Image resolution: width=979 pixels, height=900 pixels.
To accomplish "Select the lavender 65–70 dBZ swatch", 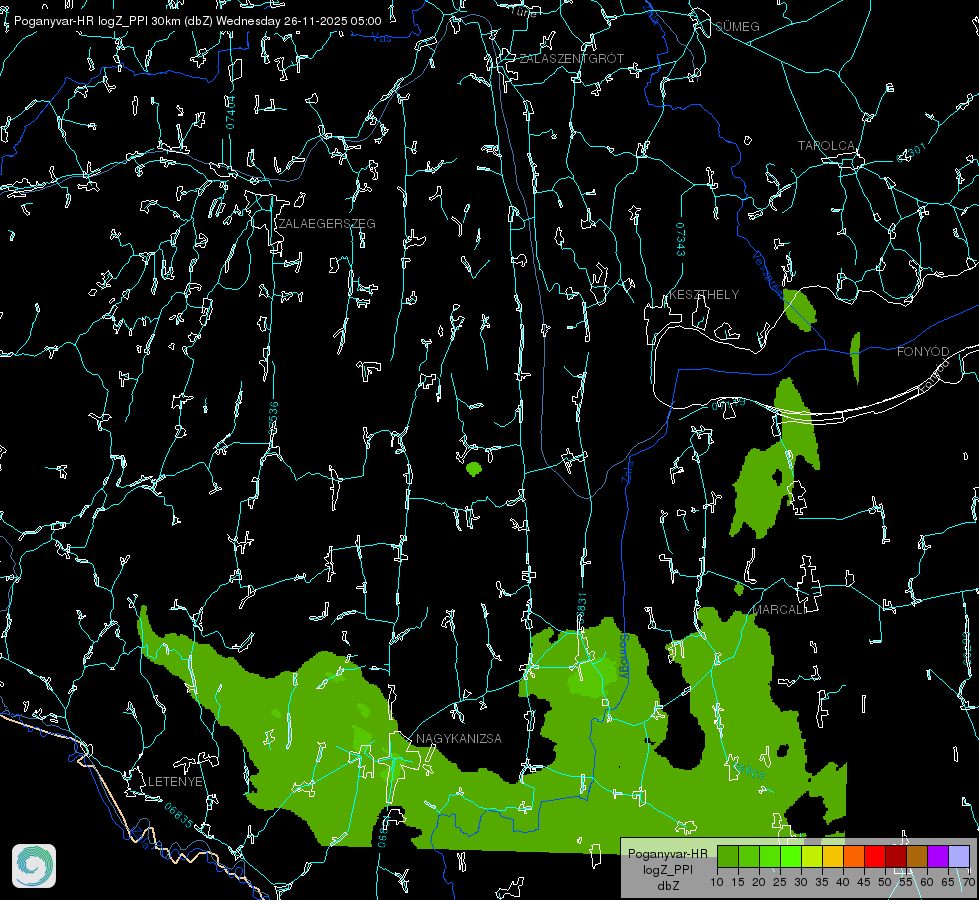I will point(959,856).
